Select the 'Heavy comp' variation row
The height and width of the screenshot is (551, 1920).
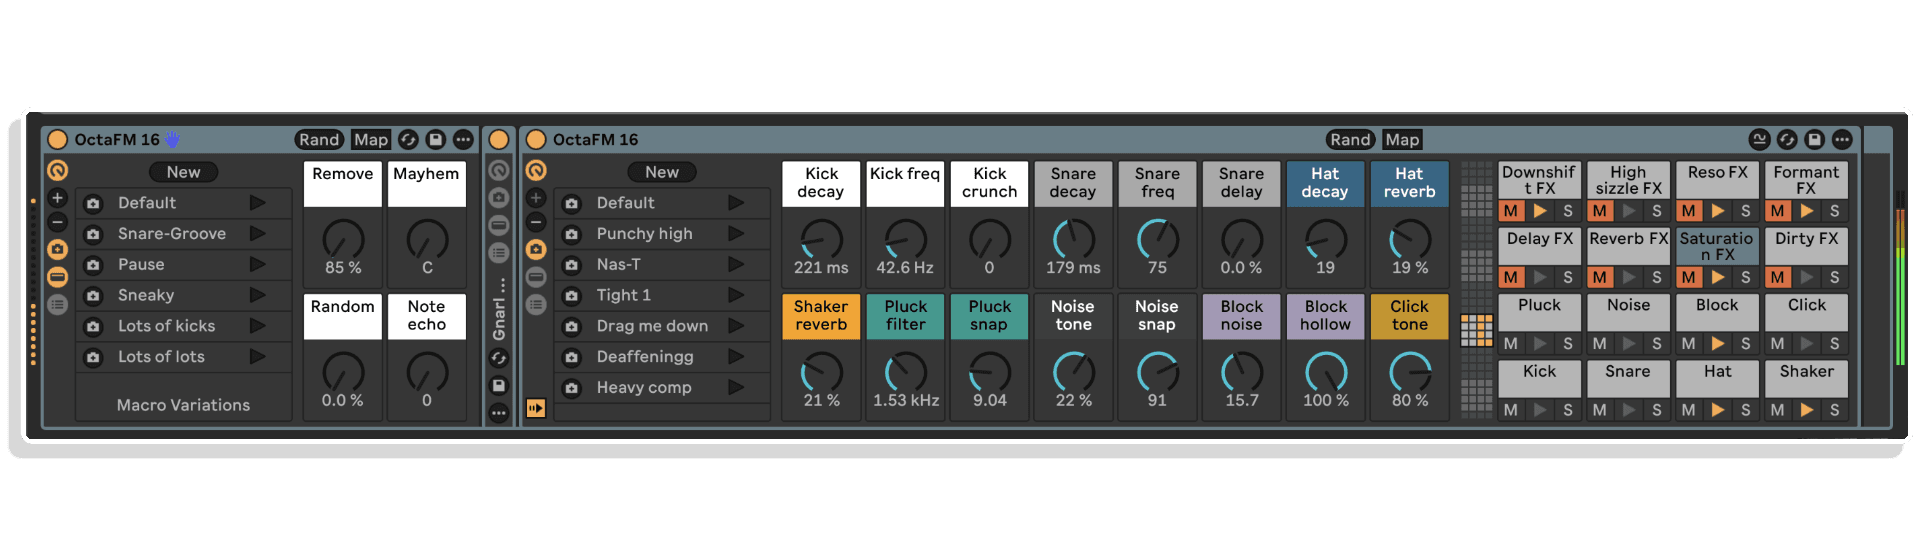[x=662, y=388]
